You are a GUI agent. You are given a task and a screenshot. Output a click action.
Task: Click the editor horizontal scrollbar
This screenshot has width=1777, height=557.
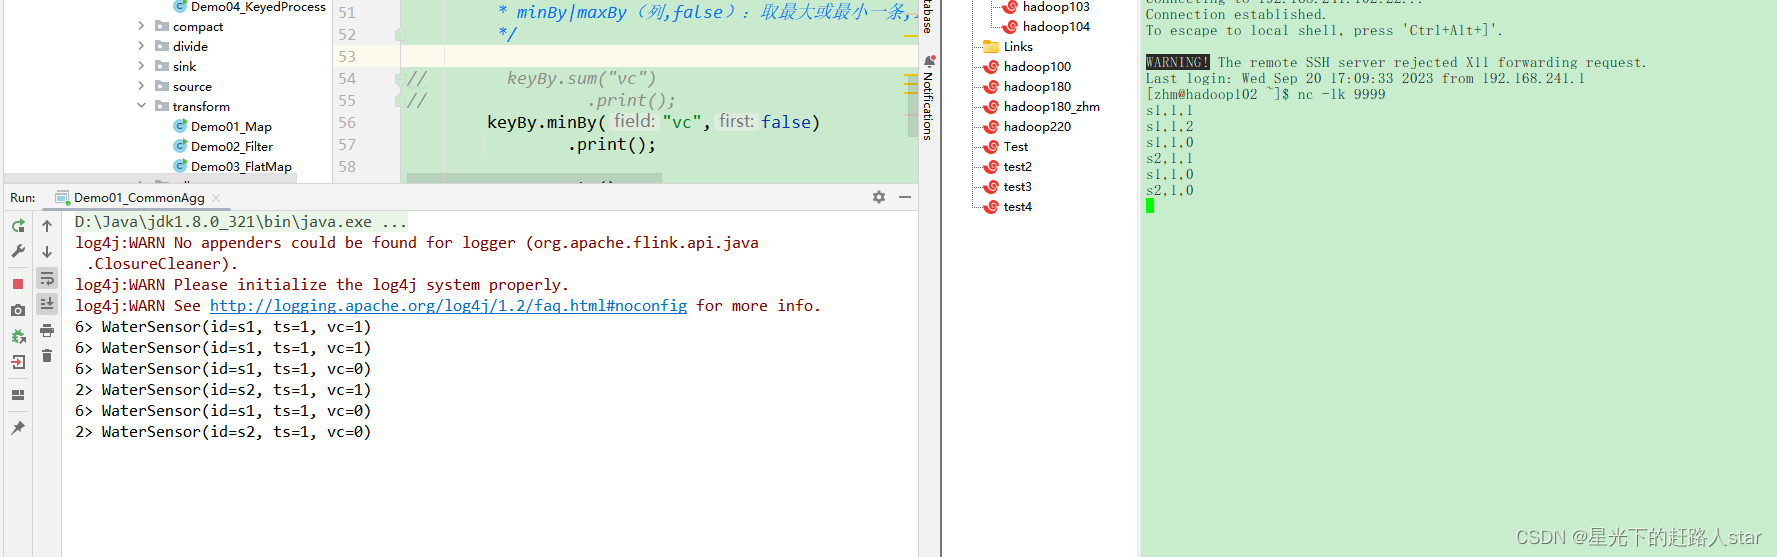[x=534, y=178]
